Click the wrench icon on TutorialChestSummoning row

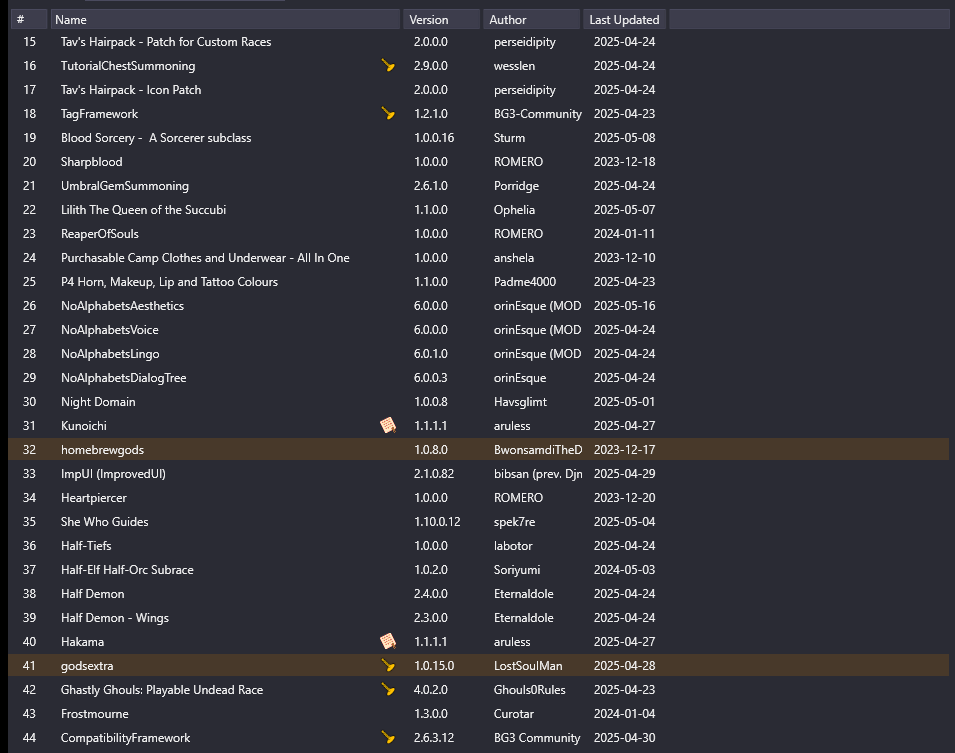[x=388, y=65]
